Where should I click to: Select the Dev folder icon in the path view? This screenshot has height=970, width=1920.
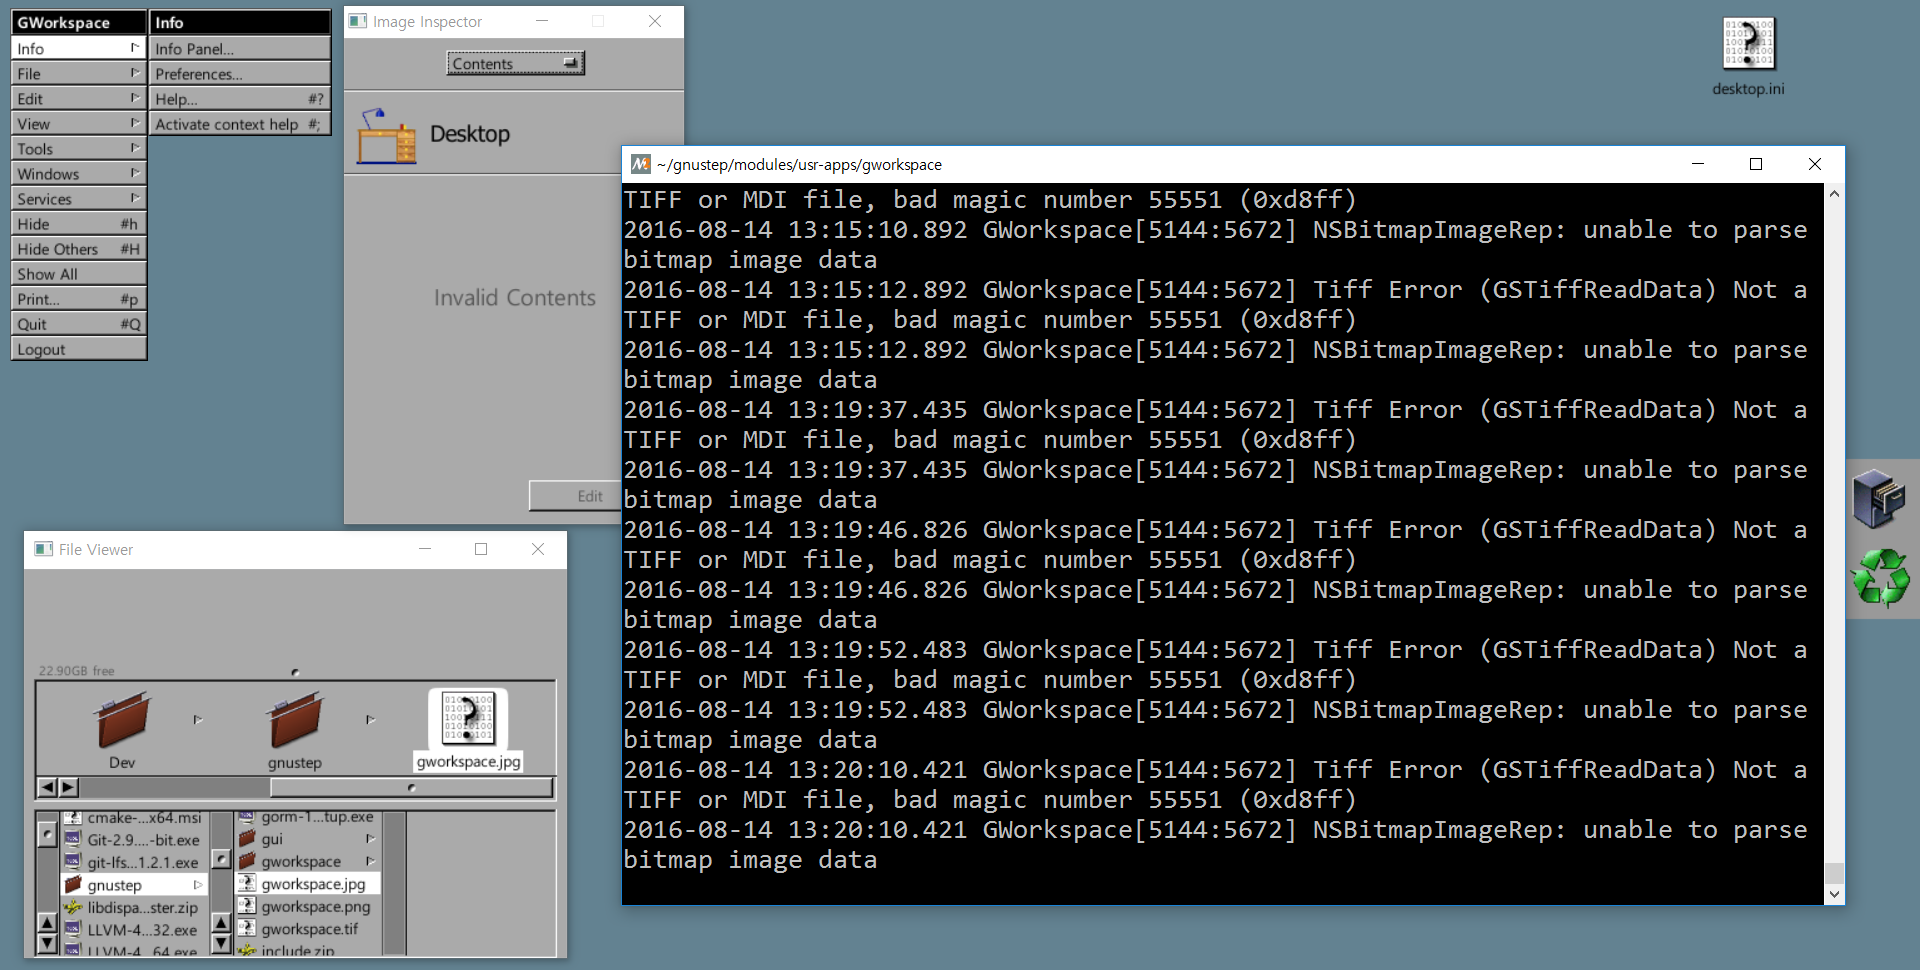123,719
